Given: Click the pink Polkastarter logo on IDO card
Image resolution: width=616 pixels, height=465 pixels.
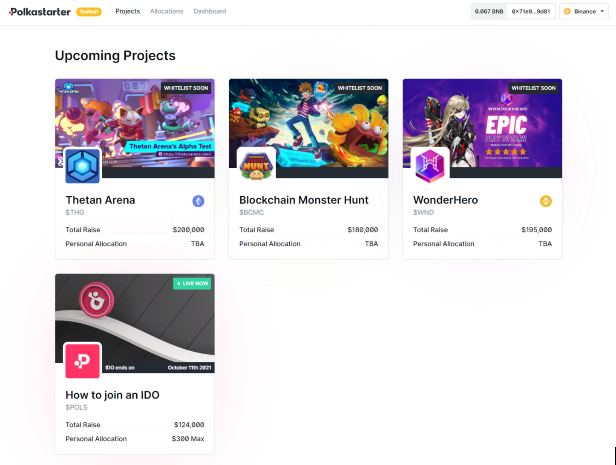Looking at the screenshot, I should 82,361.
